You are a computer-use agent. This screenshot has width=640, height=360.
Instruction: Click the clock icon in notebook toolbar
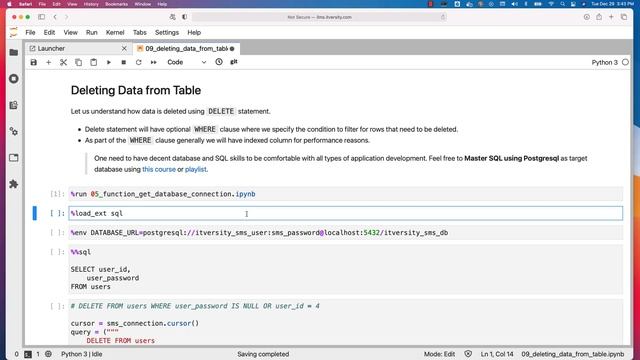pyautogui.click(x=219, y=62)
